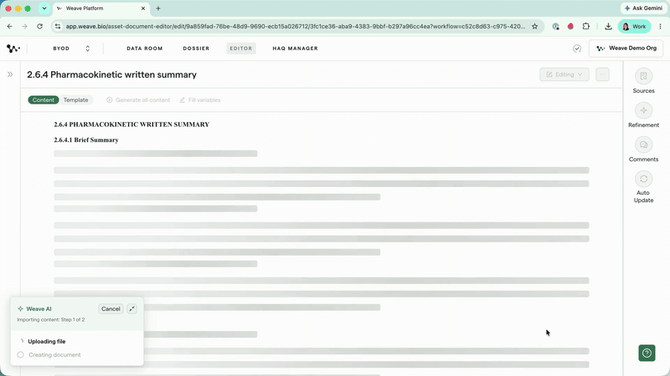
Task: Open the browser downloads icon
Action: (608, 26)
